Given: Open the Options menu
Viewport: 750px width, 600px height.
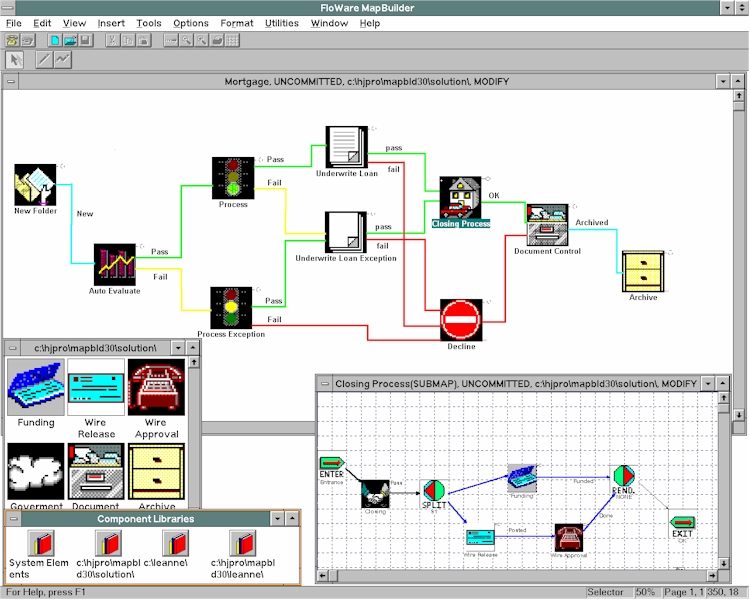Looking at the screenshot, I should (191, 23).
